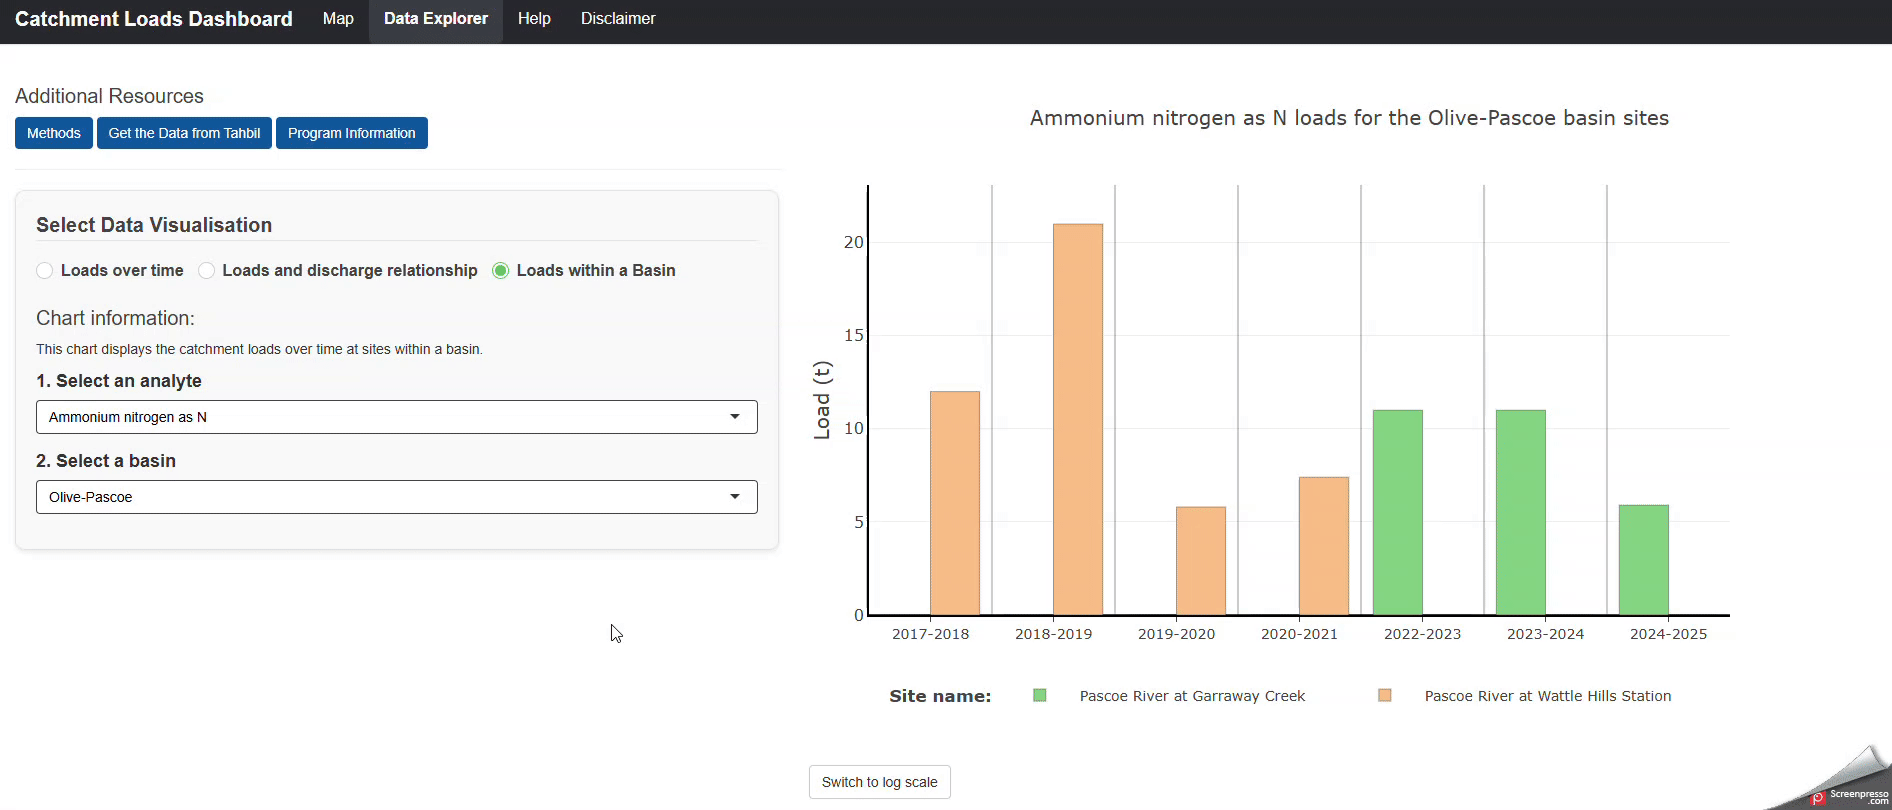Image resolution: width=1892 pixels, height=810 pixels.
Task: Click the Catchment Loads Dashboard title
Action: pyautogui.click(x=154, y=19)
